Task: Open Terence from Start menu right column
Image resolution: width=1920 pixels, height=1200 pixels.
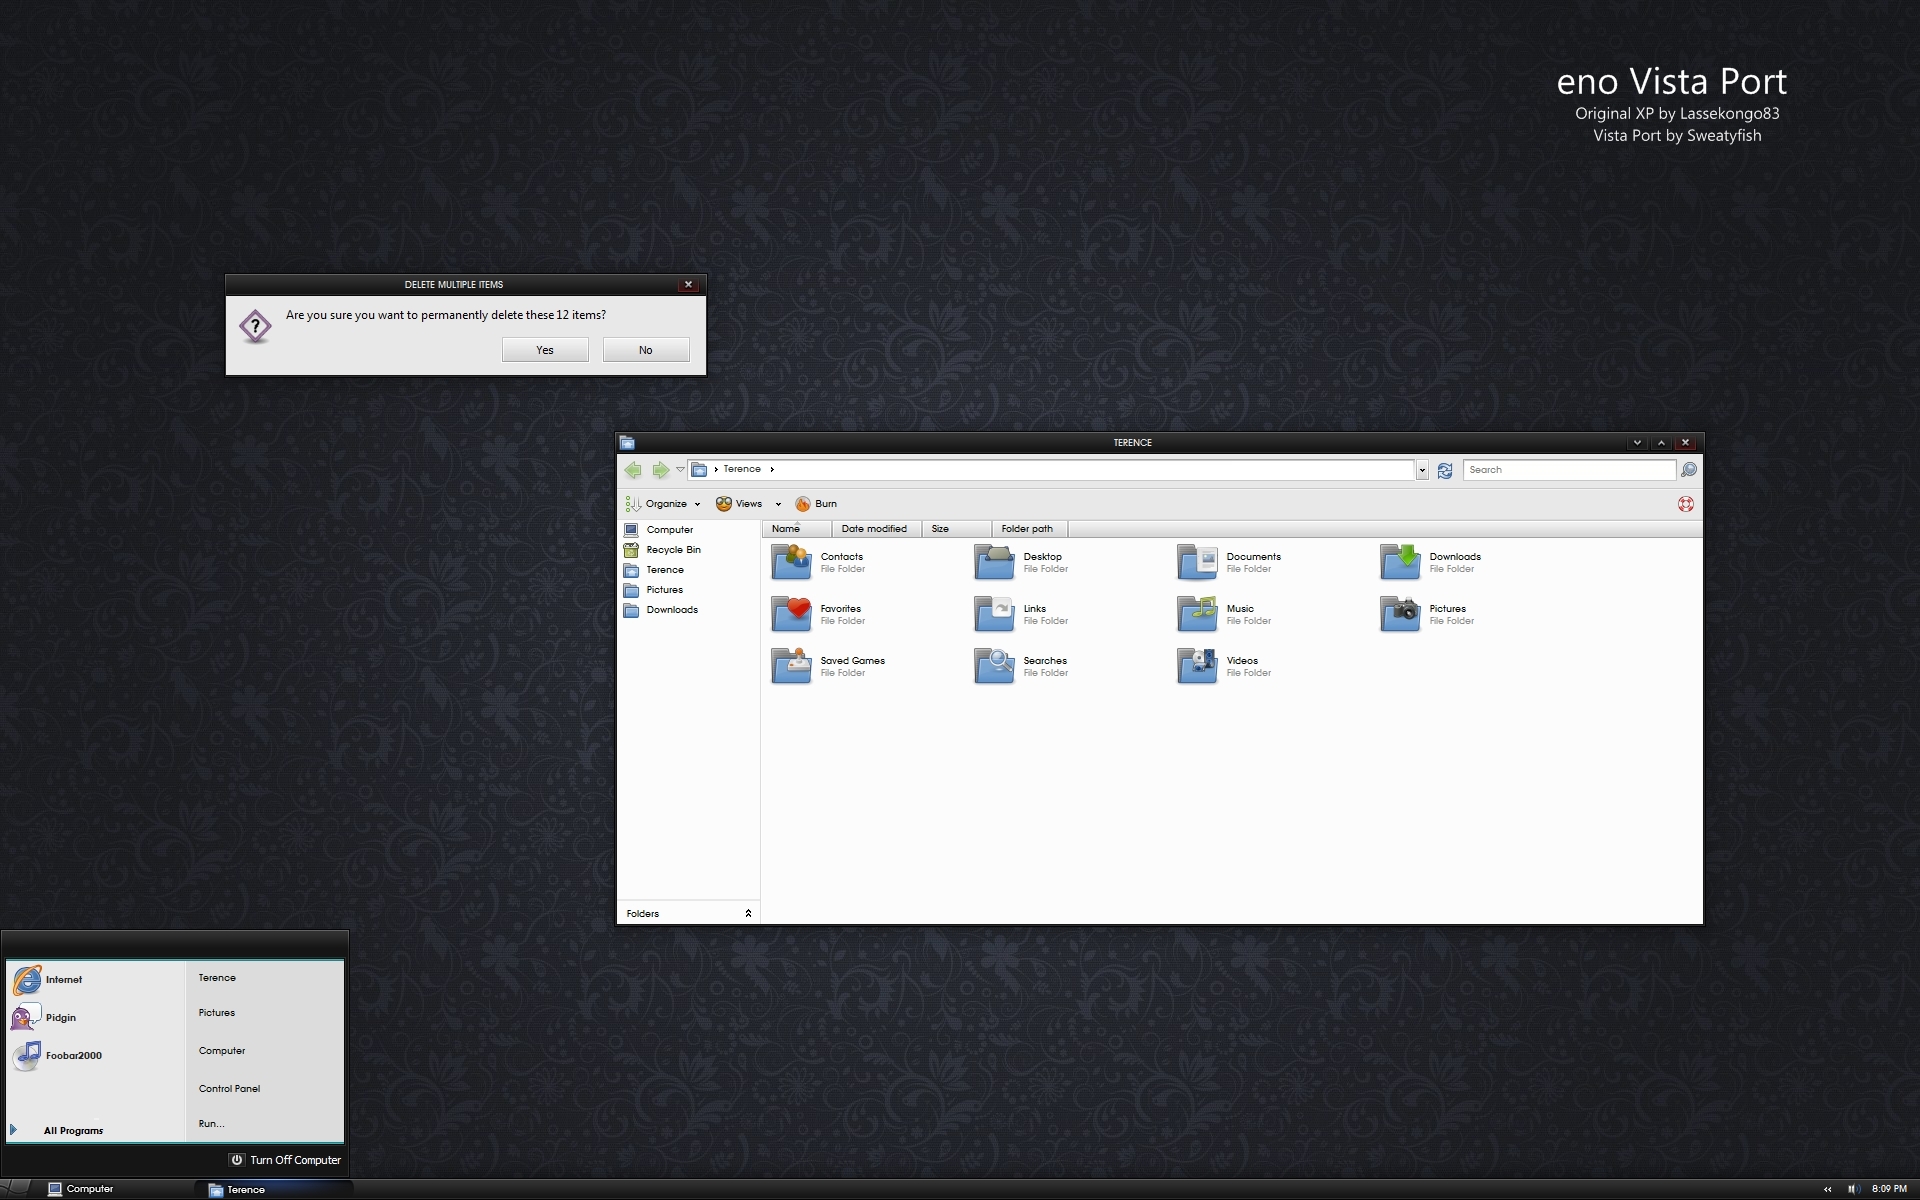Action: [217, 978]
